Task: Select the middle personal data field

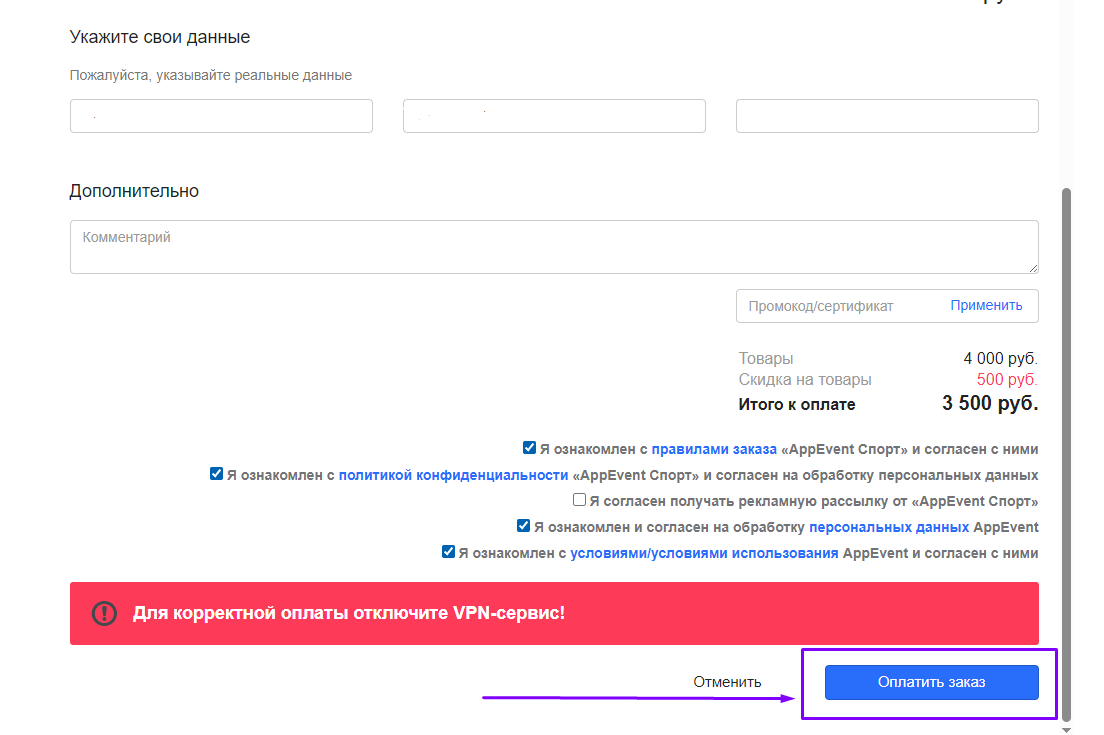Action: point(554,116)
